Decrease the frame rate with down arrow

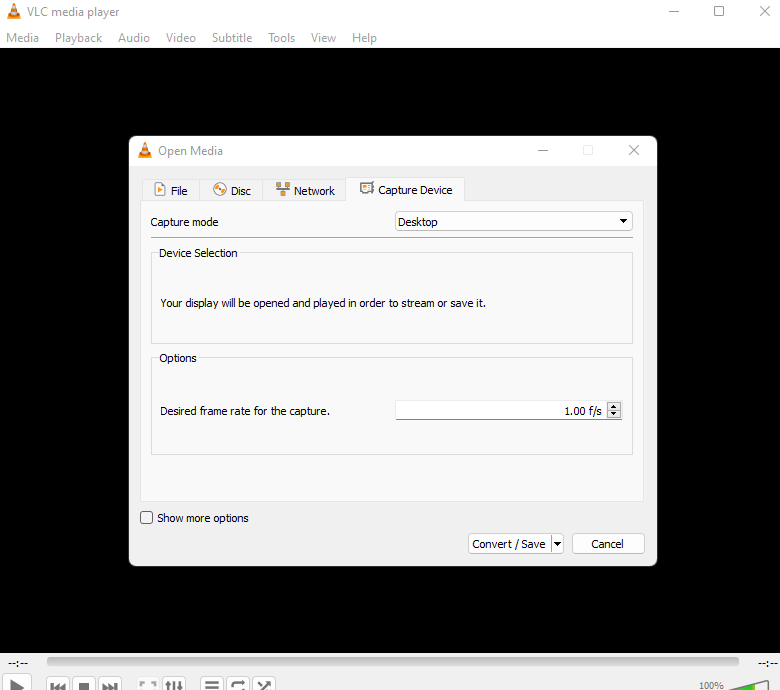(614, 414)
